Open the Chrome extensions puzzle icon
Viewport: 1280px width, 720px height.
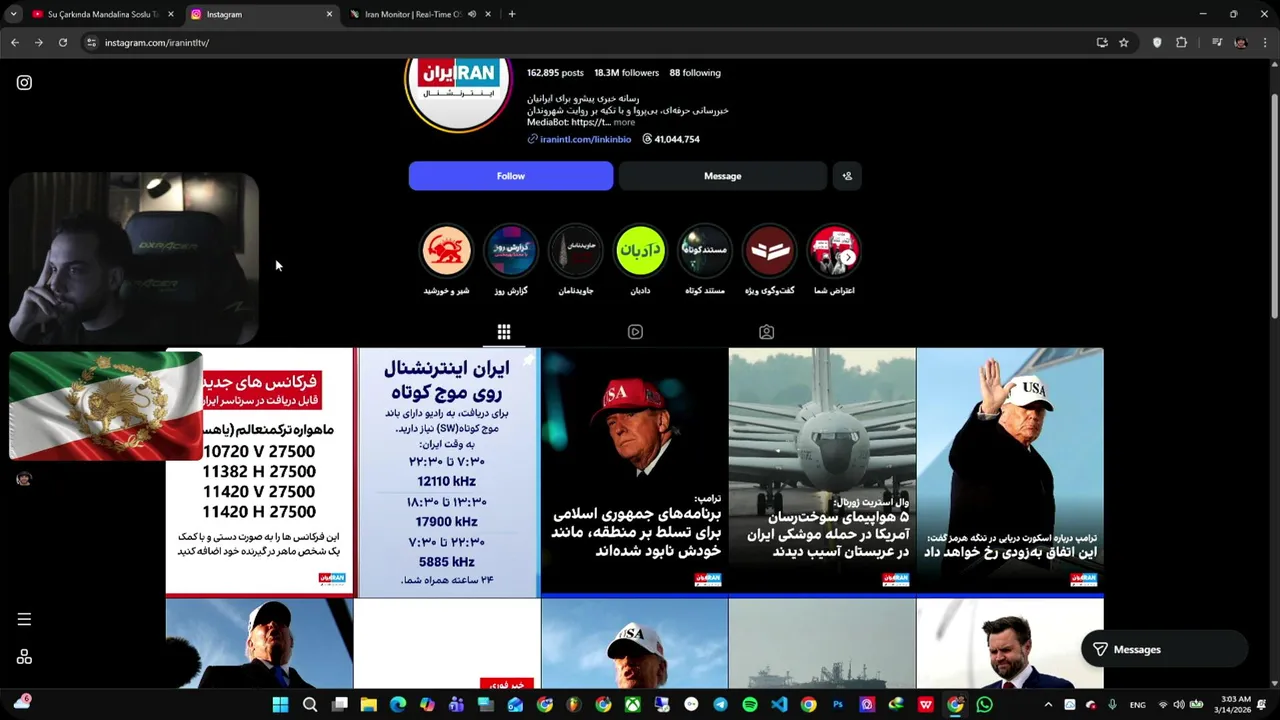tap(1181, 43)
